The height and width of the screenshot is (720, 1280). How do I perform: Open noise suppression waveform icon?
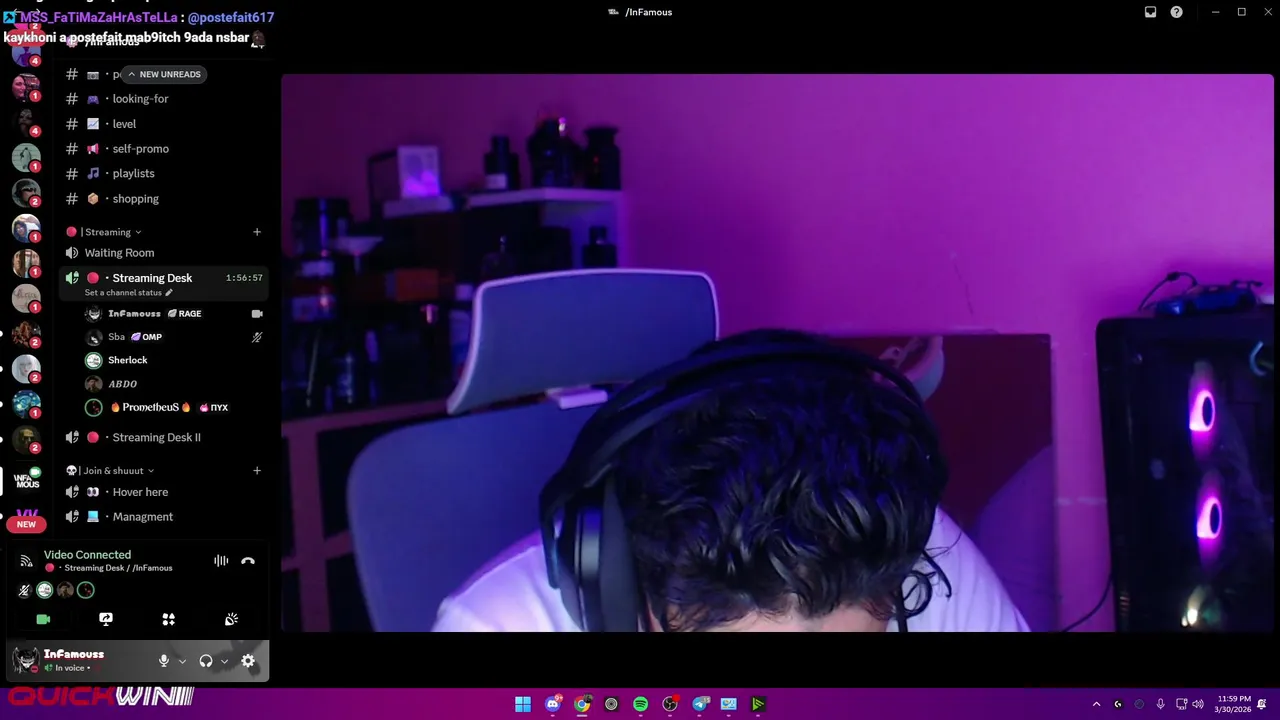coord(221,561)
